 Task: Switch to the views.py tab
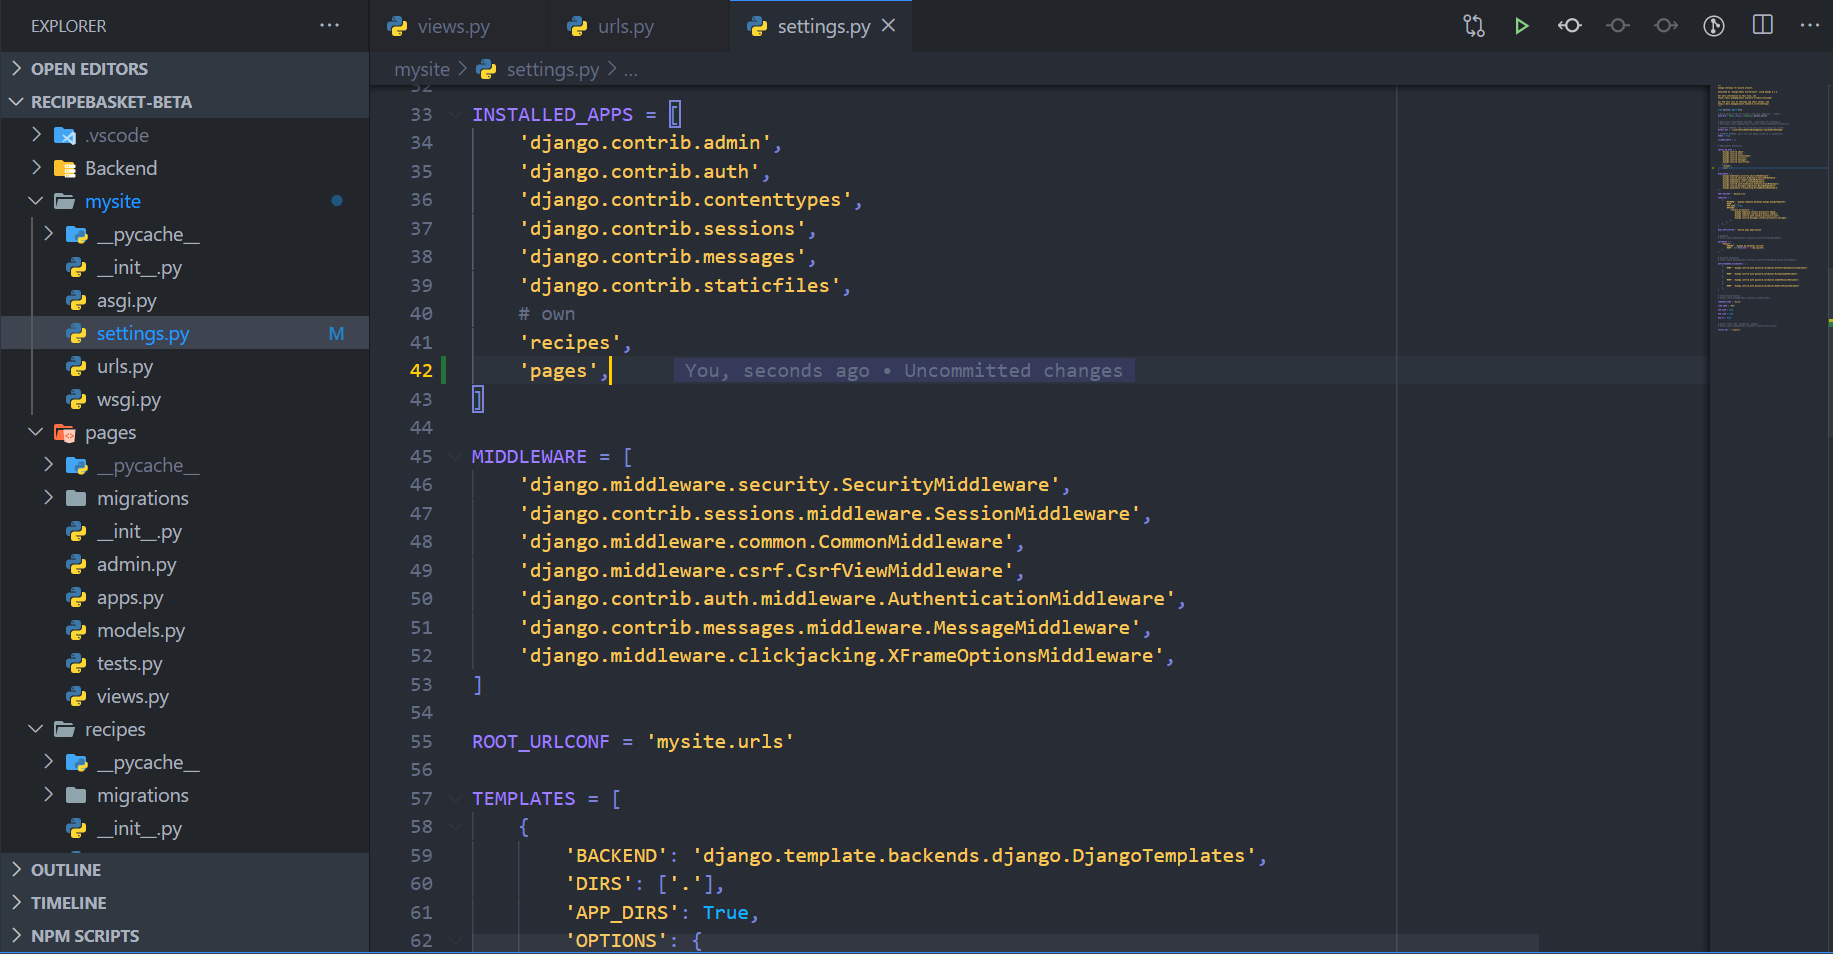[x=439, y=26]
